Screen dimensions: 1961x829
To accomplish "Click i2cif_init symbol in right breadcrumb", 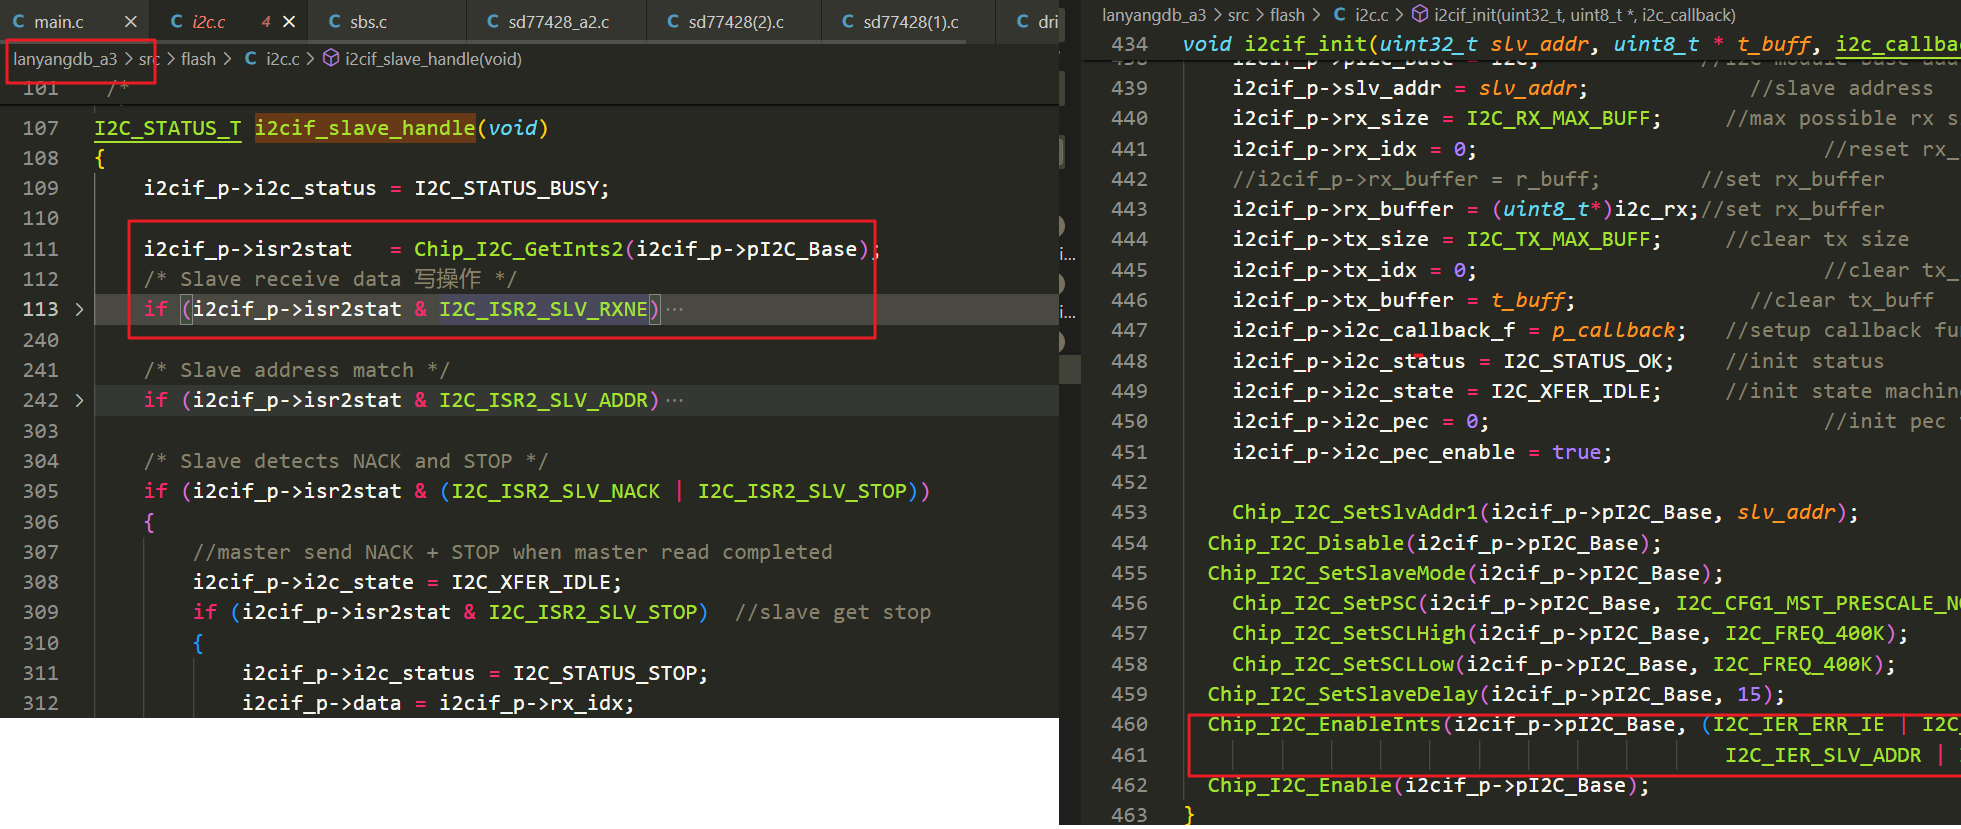I will tap(1585, 15).
